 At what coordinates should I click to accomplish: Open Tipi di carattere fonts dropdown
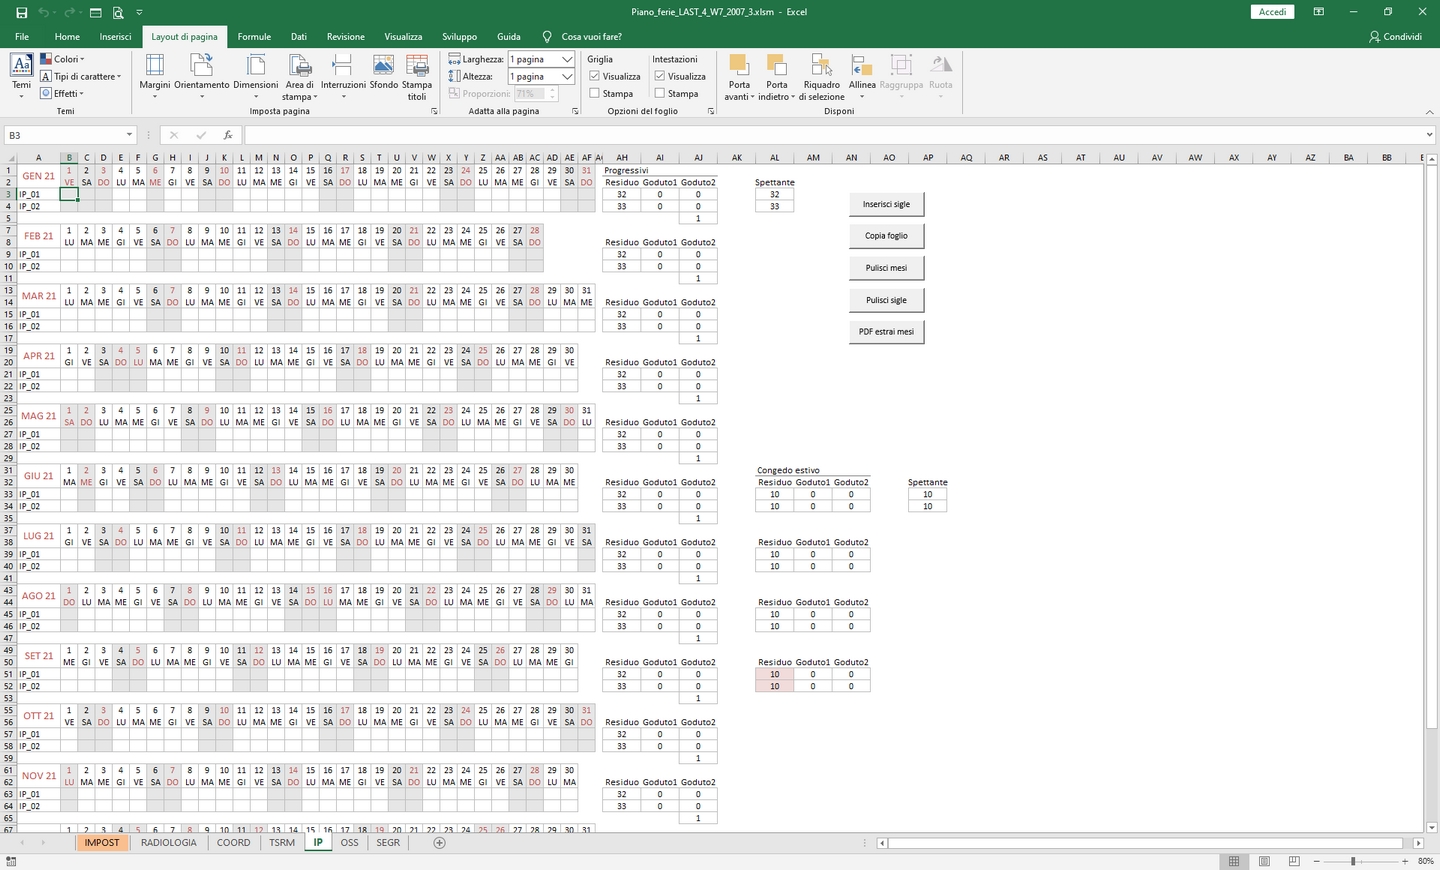coord(81,76)
